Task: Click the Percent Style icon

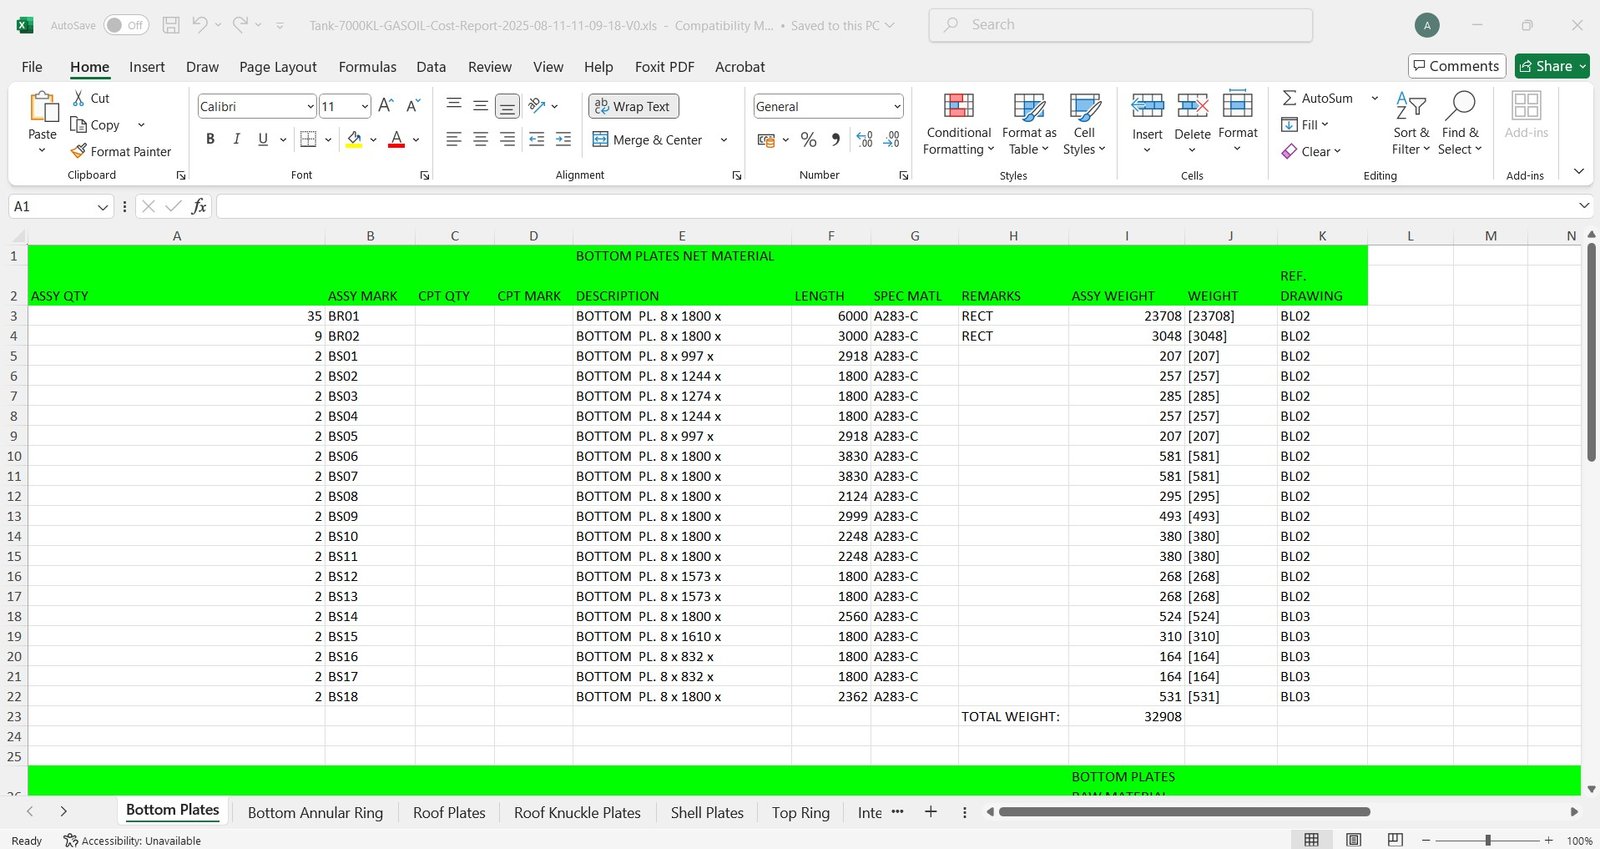Action: (x=809, y=140)
